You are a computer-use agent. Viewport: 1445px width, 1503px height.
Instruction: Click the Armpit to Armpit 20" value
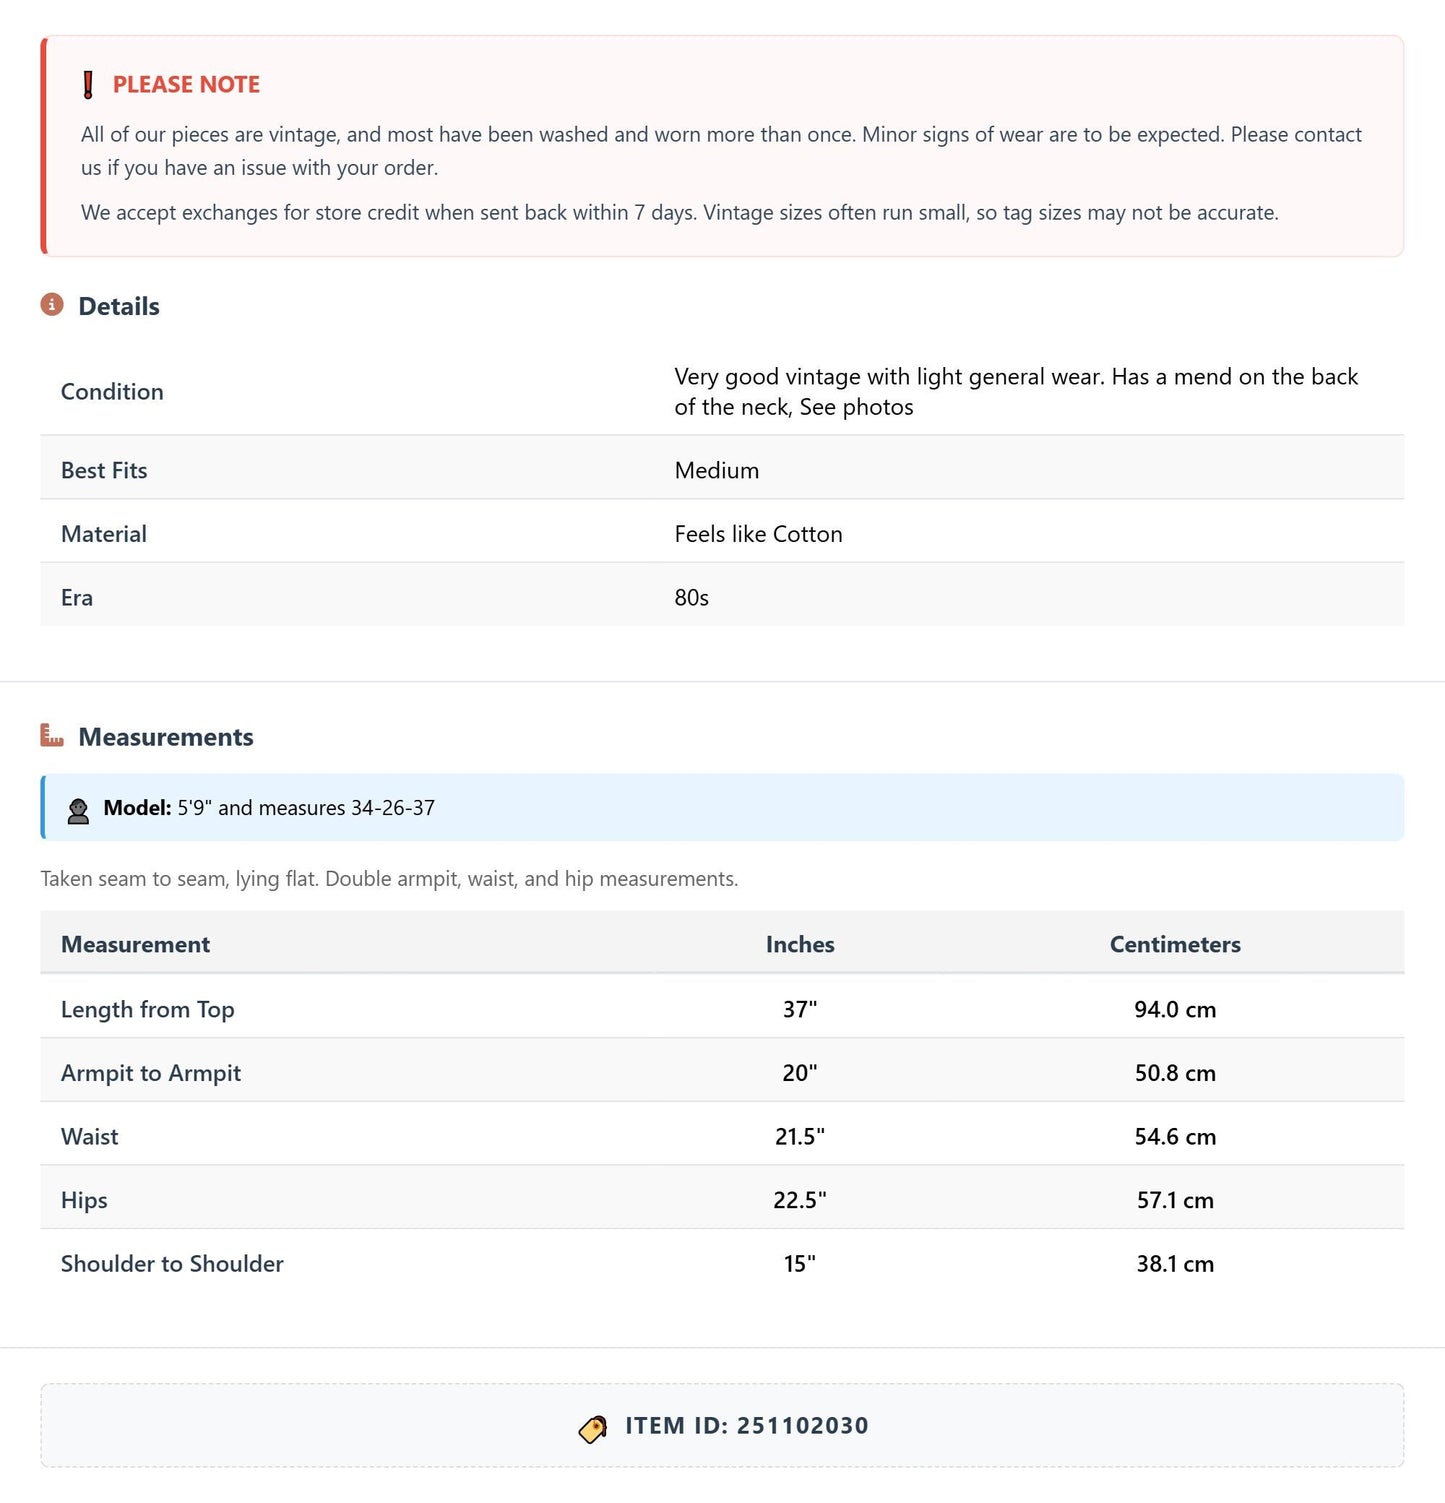click(x=800, y=1073)
